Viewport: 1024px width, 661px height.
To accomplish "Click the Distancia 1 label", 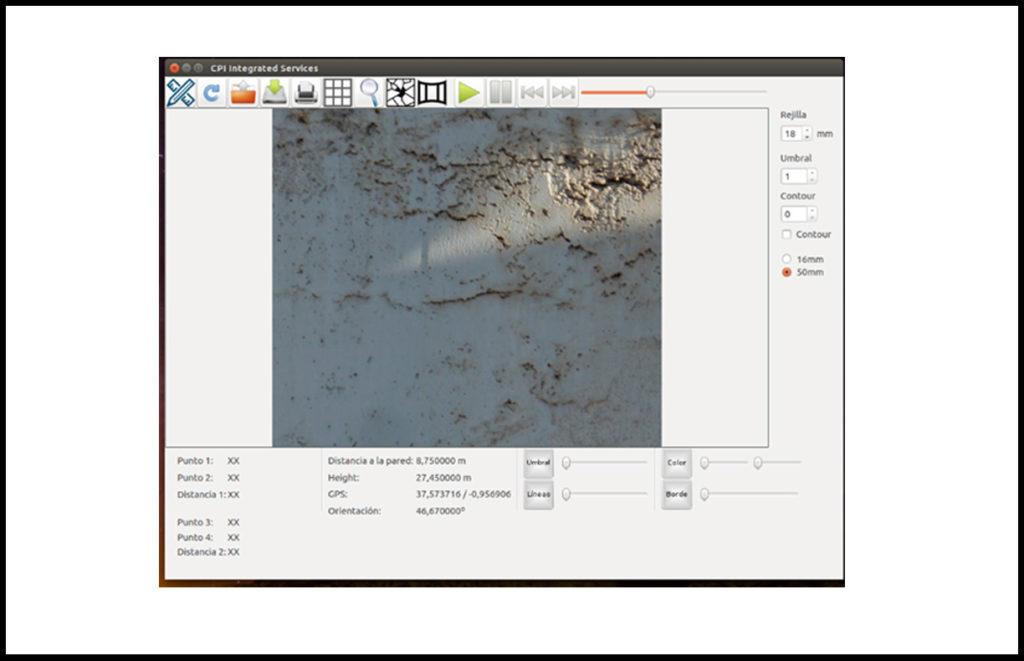I will coord(201,494).
